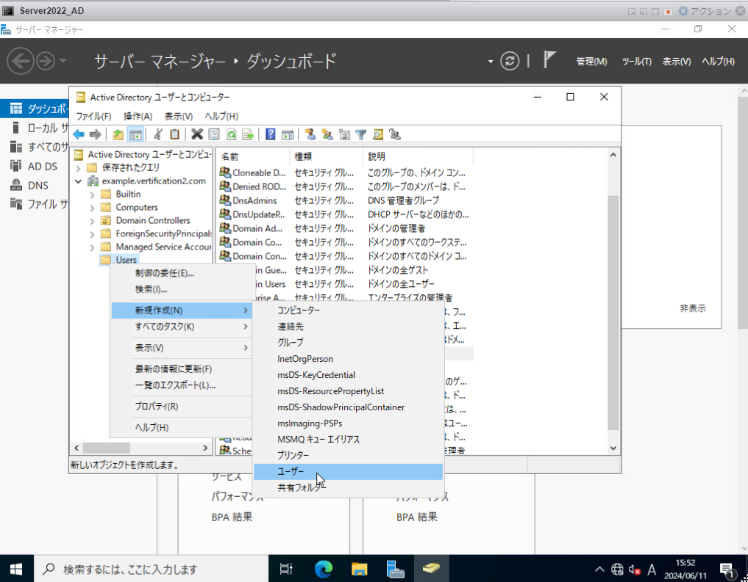The image size is (748, 582).
Task: Click the add to group icon
Action: click(x=395, y=135)
